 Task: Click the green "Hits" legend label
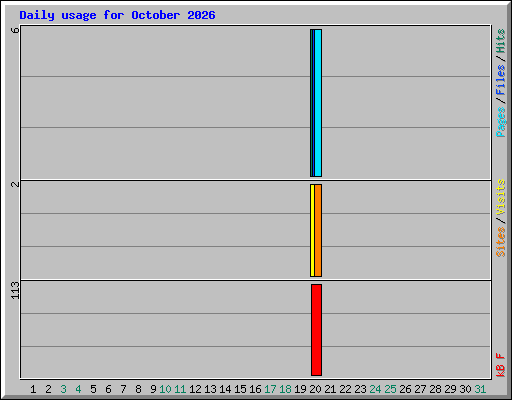[x=501, y=41]
